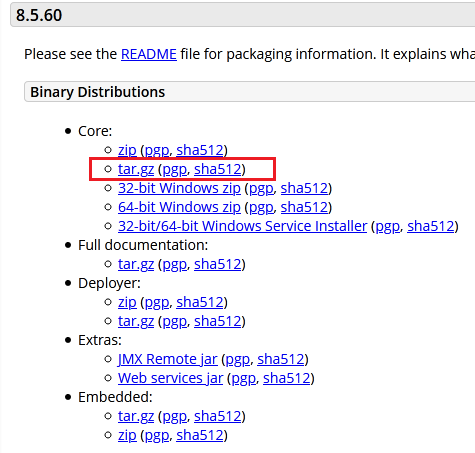Download Full documentation tar.gz

point(136,264)
